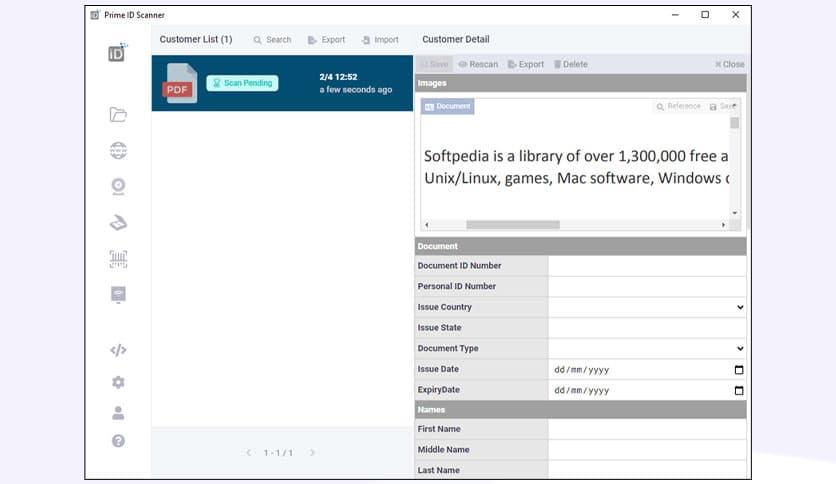Open settings gear icon in sidebar
This screenshot has width=836, height=484.
pos(118,382)
